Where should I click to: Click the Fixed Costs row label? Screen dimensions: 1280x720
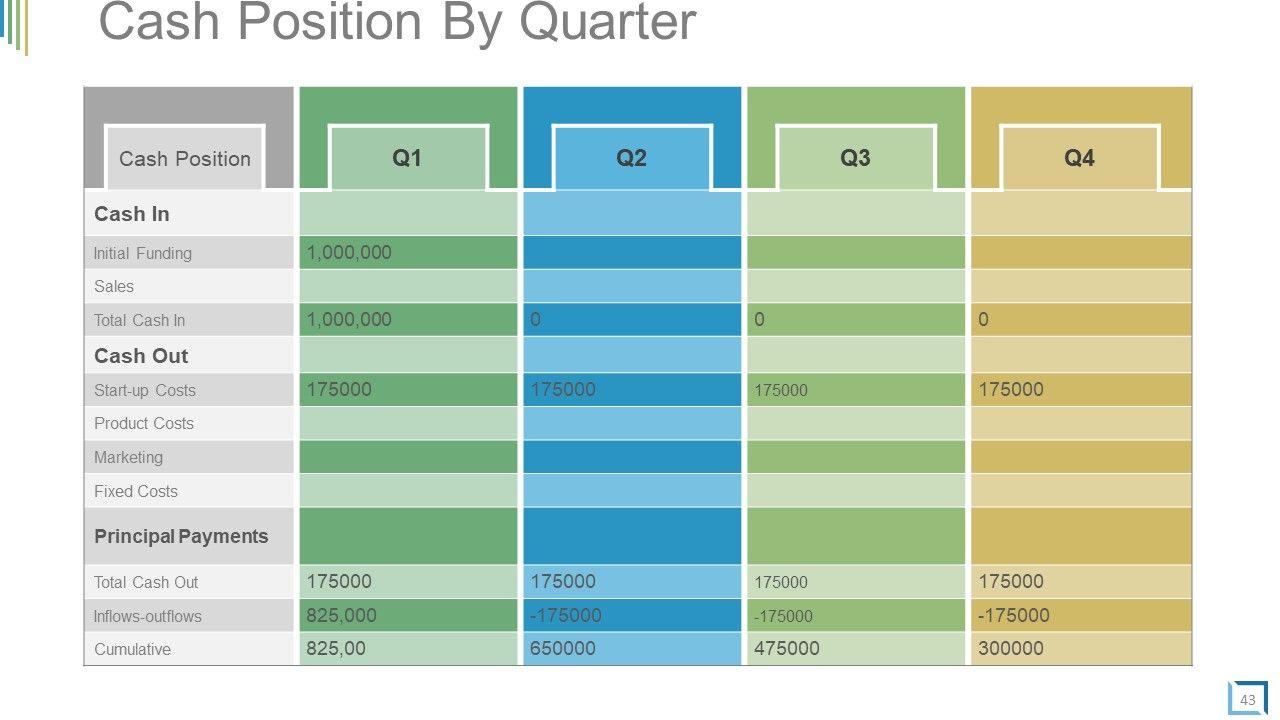click(x=136, y=491)
